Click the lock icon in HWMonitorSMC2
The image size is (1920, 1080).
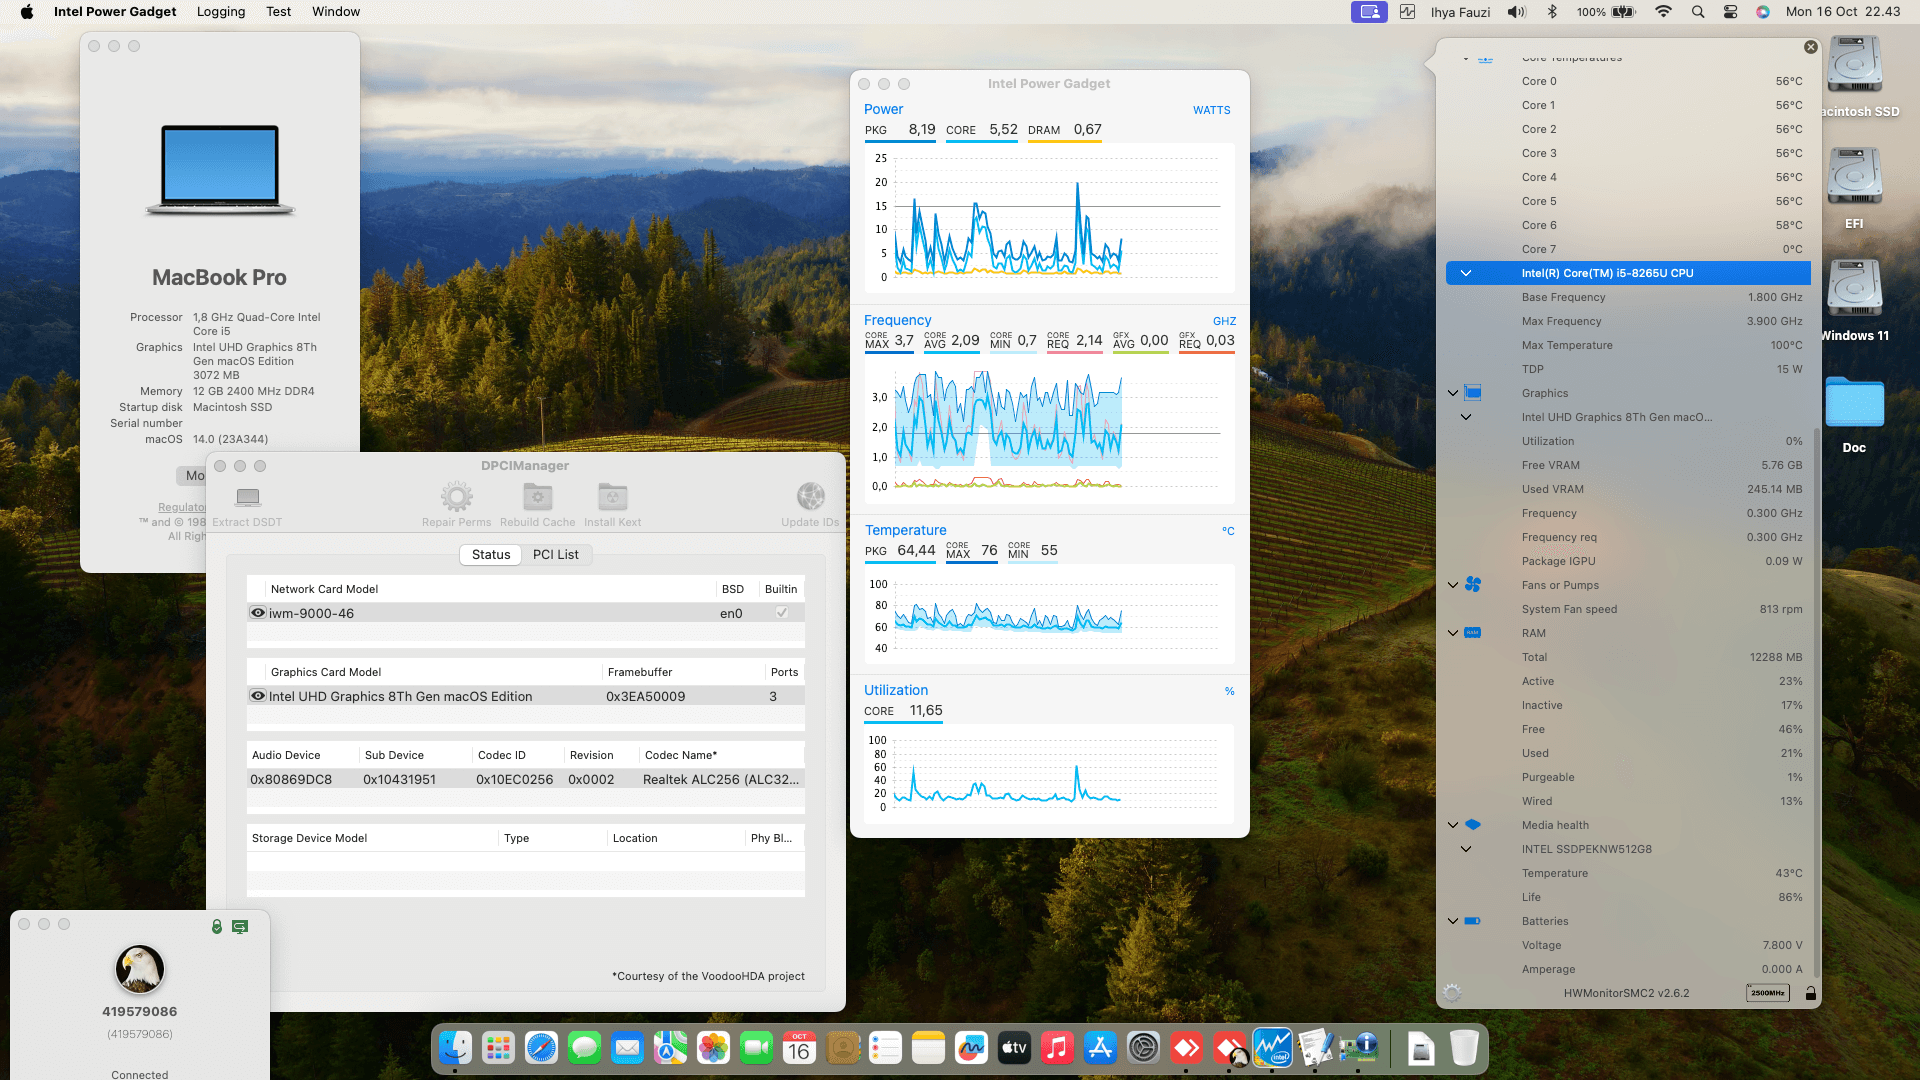tap(1810, 993)
